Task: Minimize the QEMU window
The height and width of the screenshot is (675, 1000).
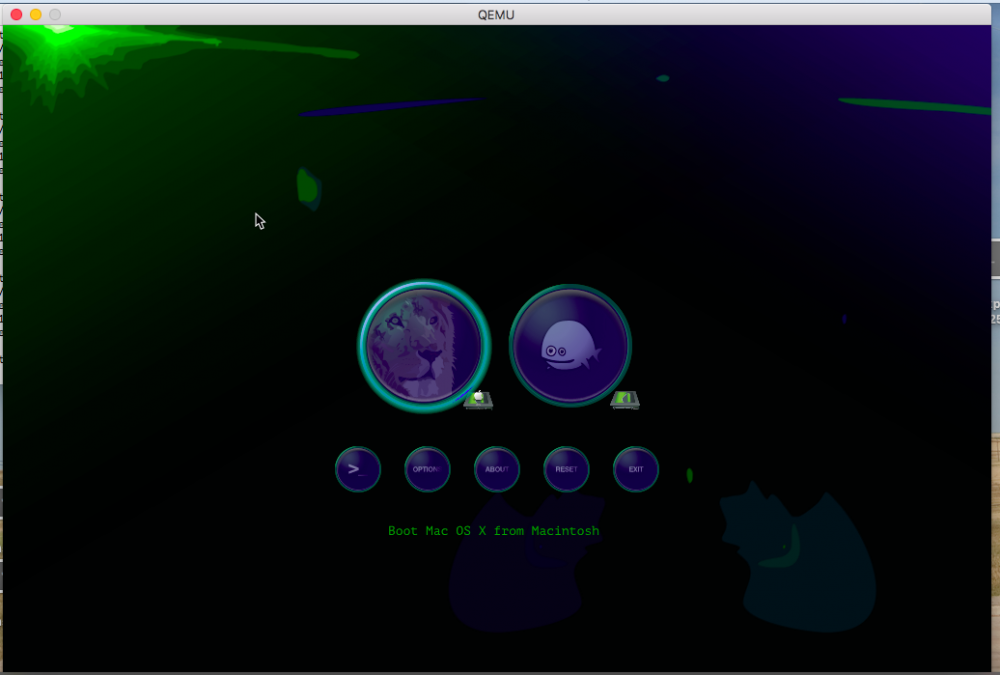Action: [x=36, y=14]
